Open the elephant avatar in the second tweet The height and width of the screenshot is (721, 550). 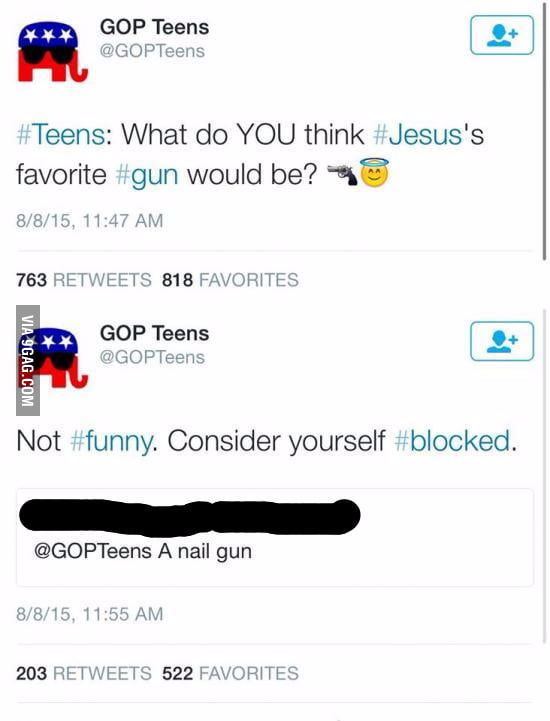coord(52,359)
